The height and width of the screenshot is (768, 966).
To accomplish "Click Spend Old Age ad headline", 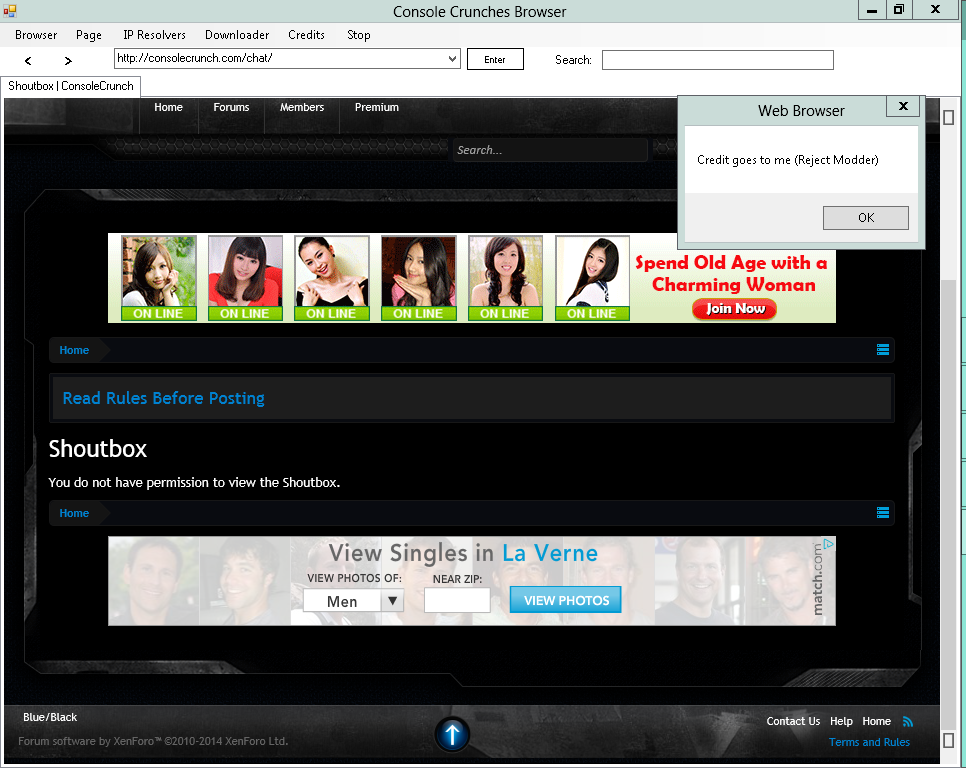I will tap(731, 273).
